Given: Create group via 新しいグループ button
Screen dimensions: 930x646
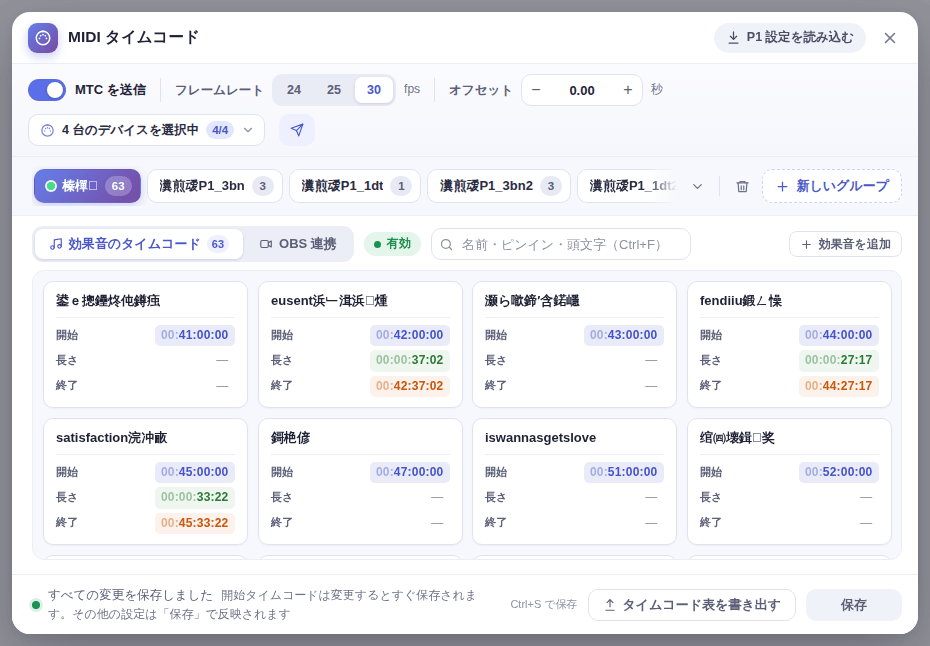Looking at the screenshot, I should tap(832, 186).
